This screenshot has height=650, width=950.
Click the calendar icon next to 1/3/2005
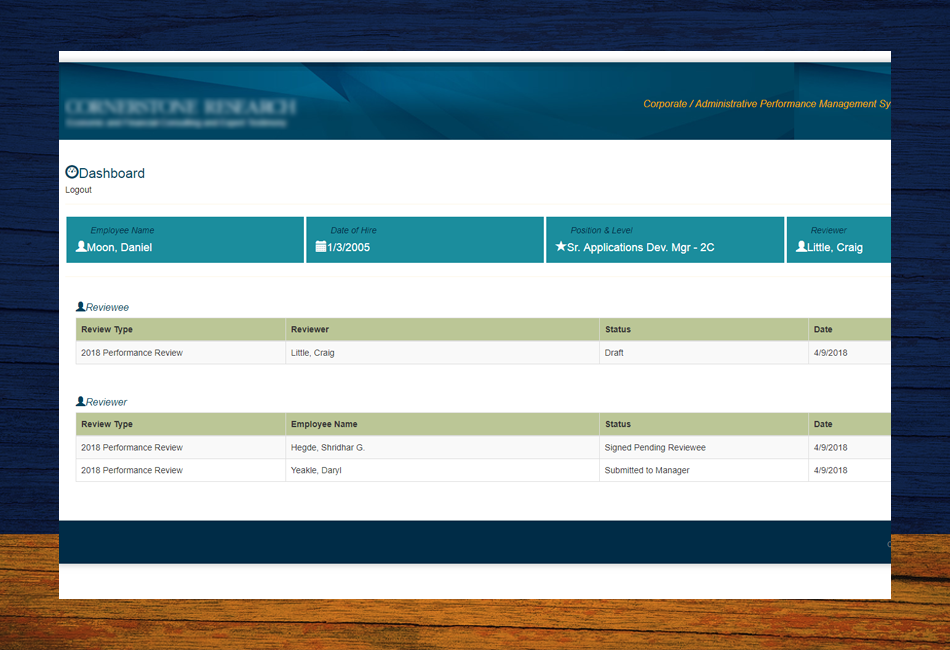click(x=321, y=246)
